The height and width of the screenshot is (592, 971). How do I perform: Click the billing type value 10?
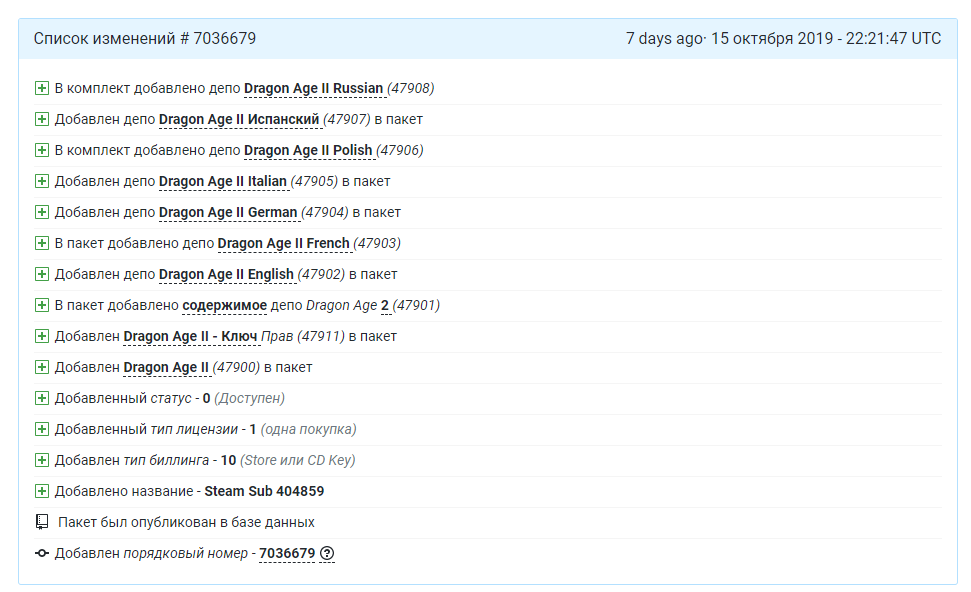point(229,460)
